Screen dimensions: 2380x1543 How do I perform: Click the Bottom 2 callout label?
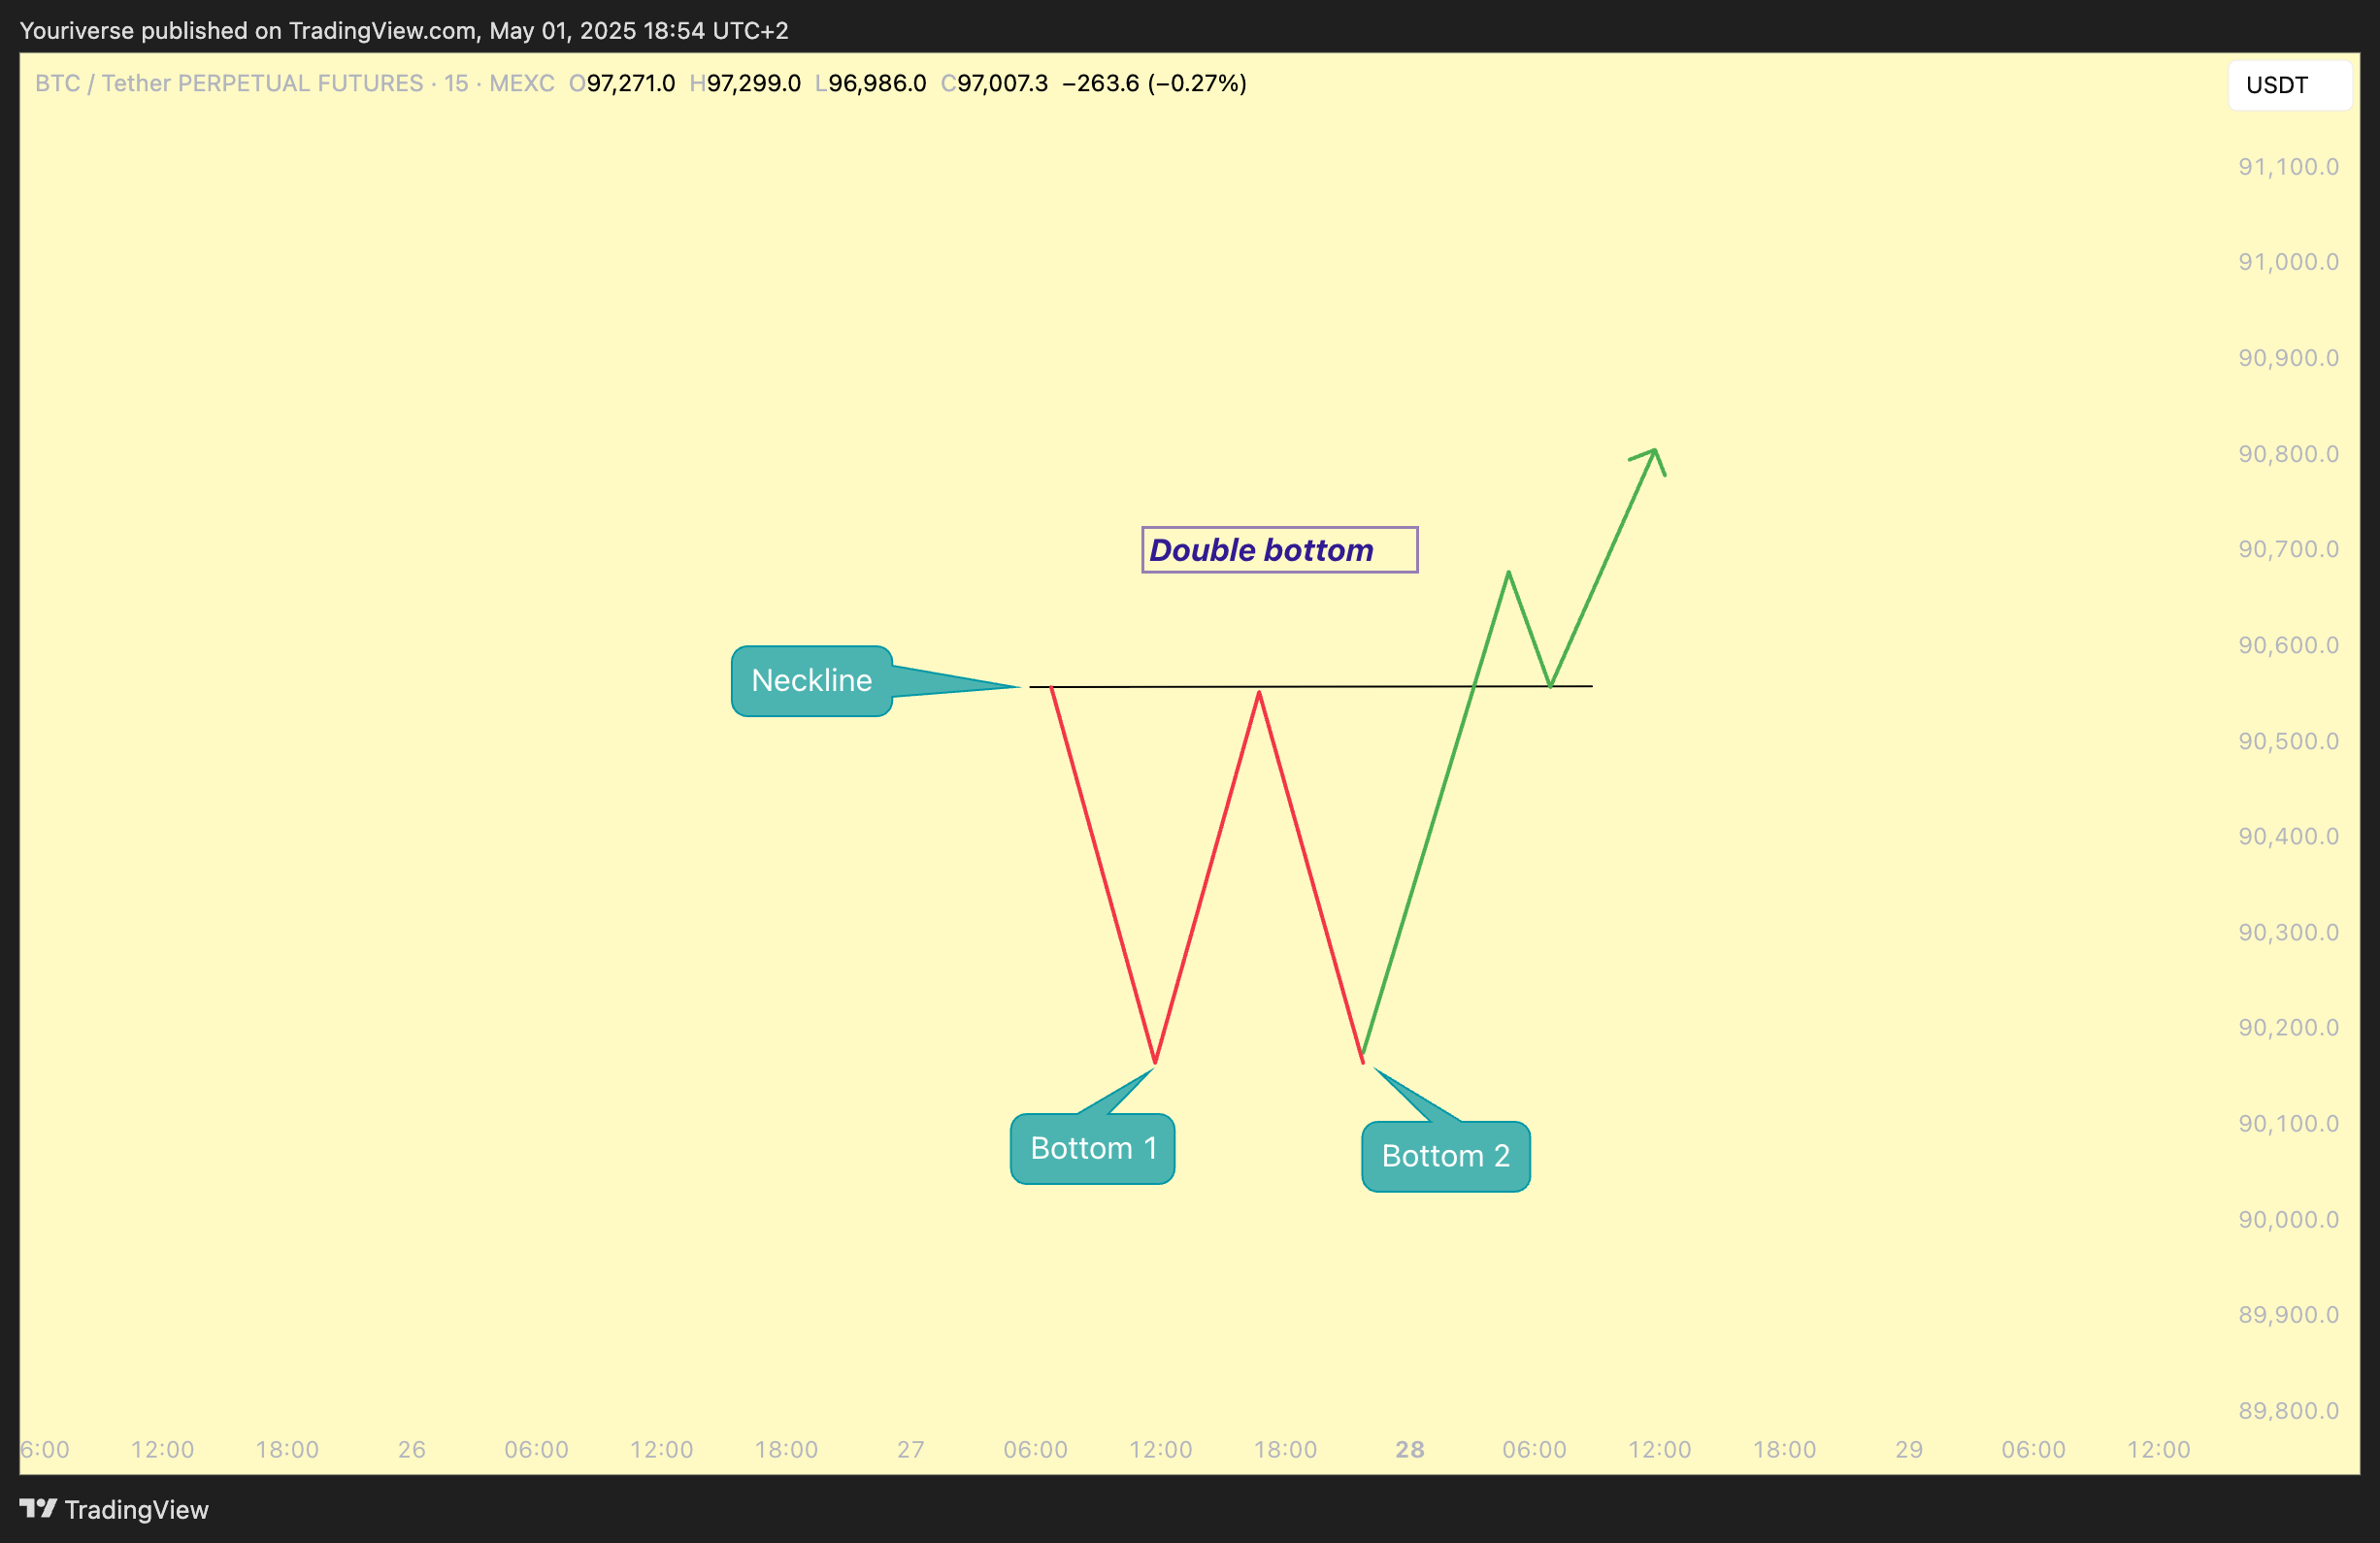tap(1445, 1156)
